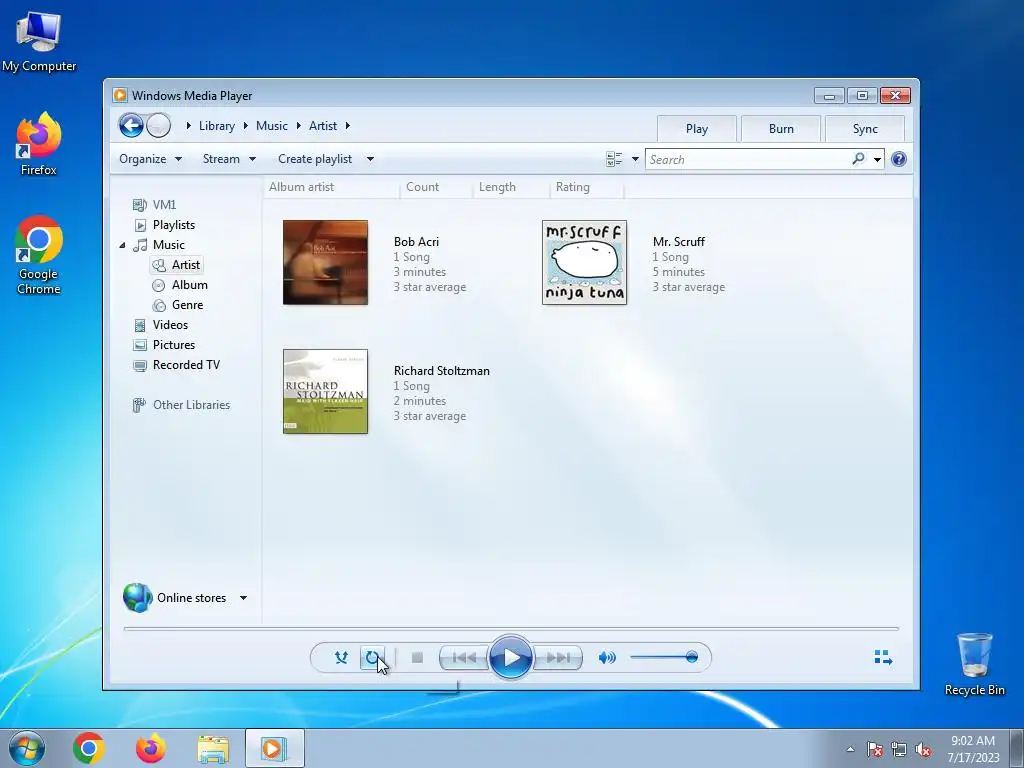This screenshot has width=1024, height=768.
Task: Click Artist in the breadcrumb
Action: [x=323, y=125]
